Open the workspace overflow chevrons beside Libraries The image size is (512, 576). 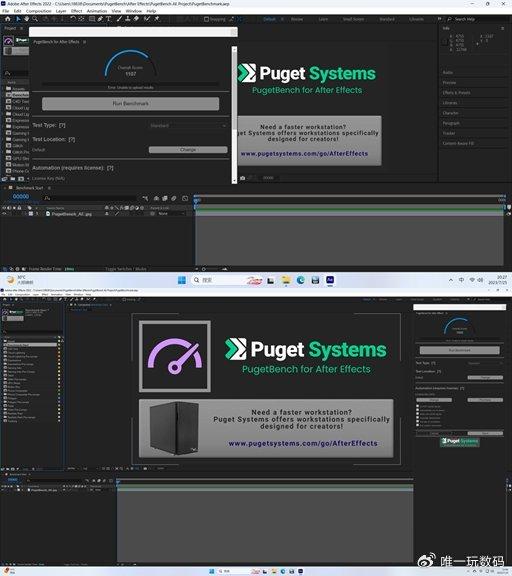click(439, 19)
